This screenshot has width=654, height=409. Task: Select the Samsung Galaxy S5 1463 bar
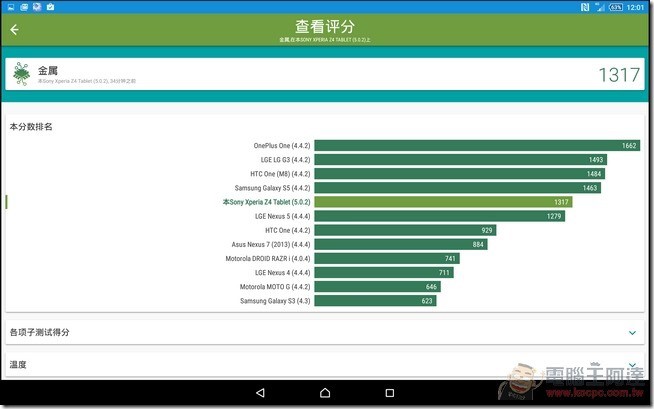coord(458,188)
